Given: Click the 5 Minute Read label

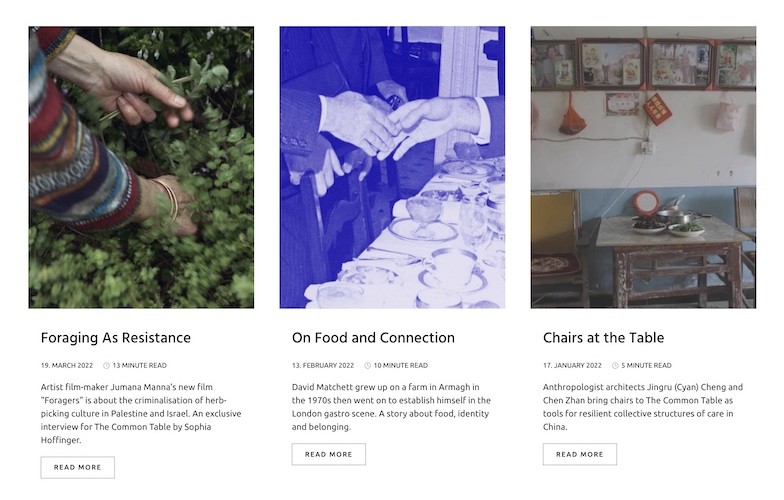Looking at the screenshot, I should tap(646, 366).
